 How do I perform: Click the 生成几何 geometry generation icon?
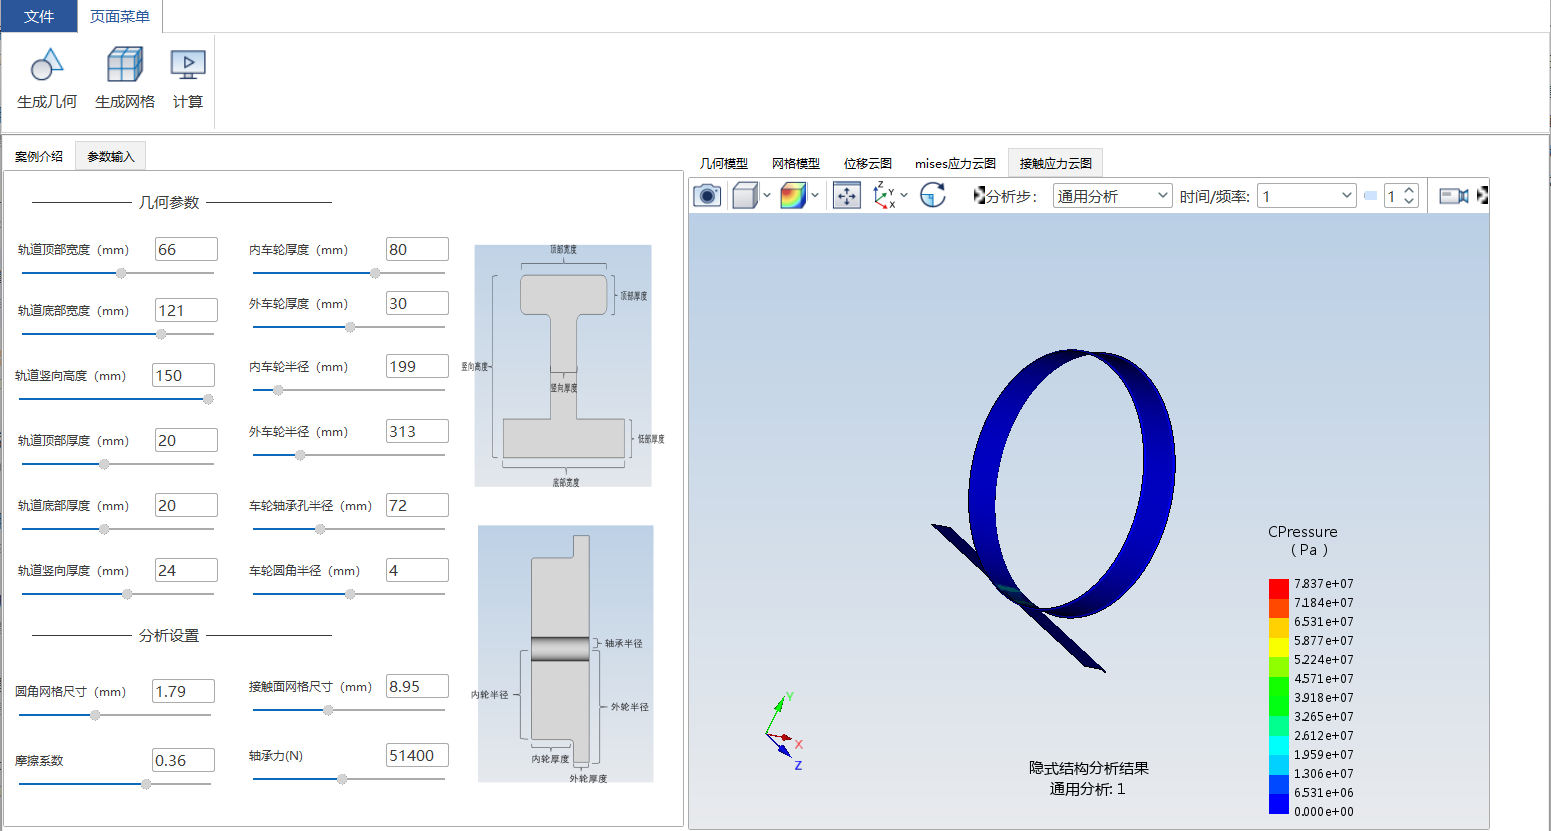[x=46, y=66]
